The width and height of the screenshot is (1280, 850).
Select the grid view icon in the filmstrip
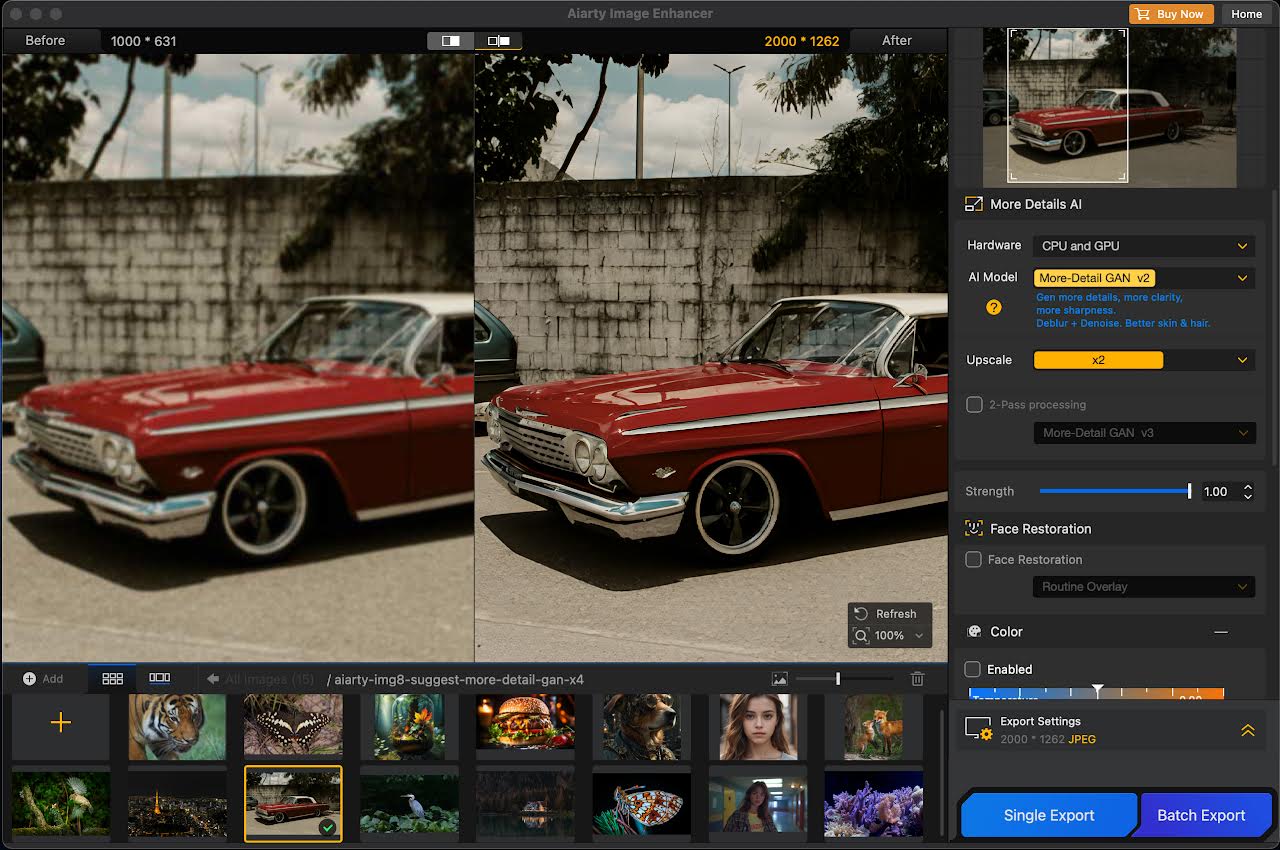[112, 678]
